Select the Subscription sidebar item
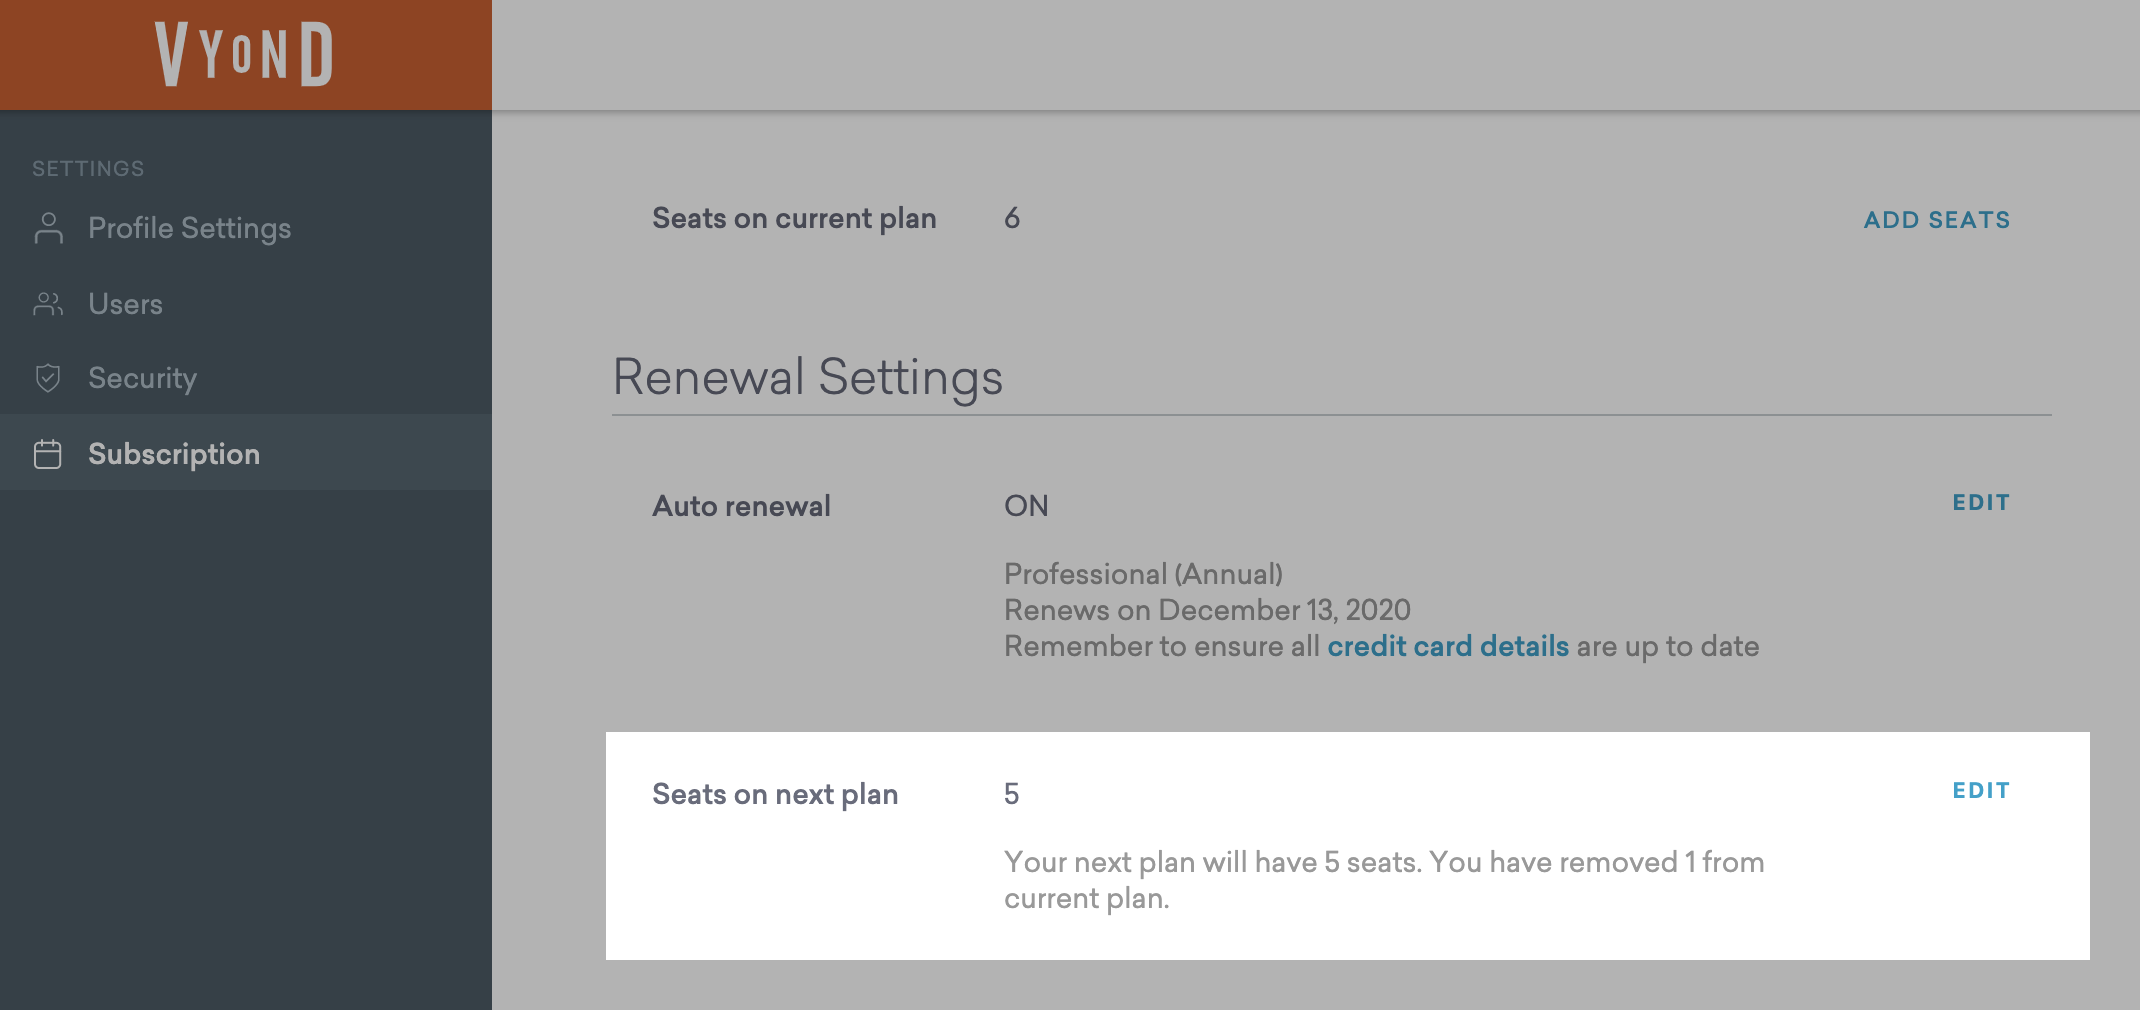This screenshot has width=2140, height=1010. point(174,454)
